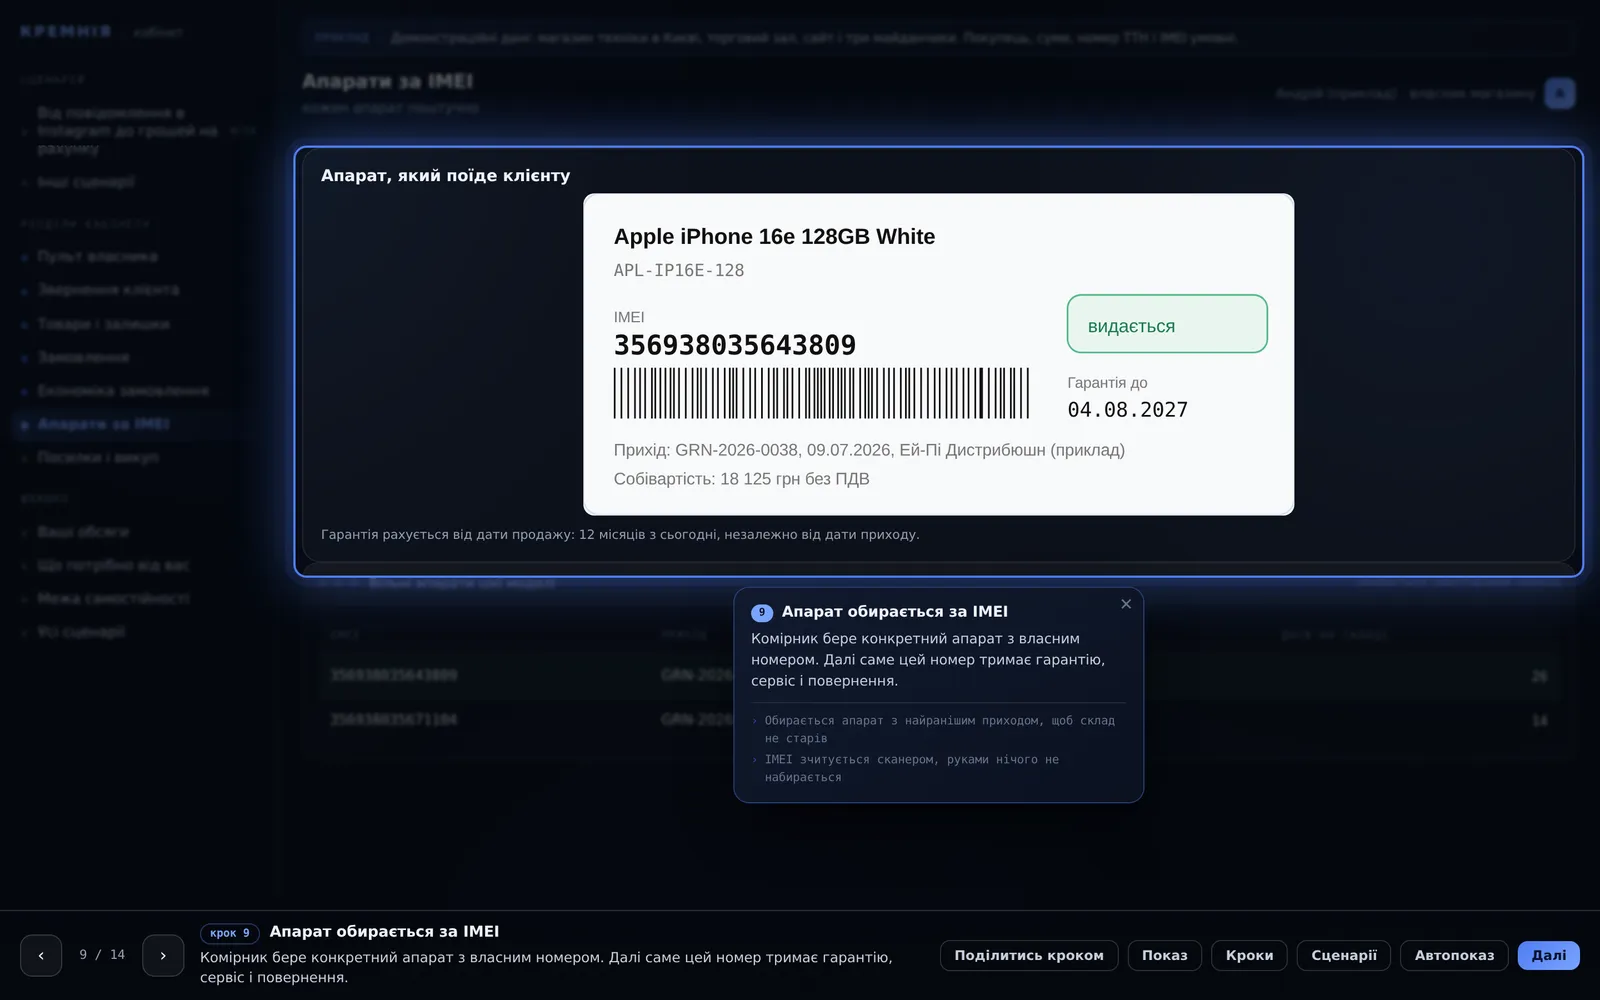1600x1000 pixels.
Task: Open Межа самостійності in sidebar
Action: 113,598
